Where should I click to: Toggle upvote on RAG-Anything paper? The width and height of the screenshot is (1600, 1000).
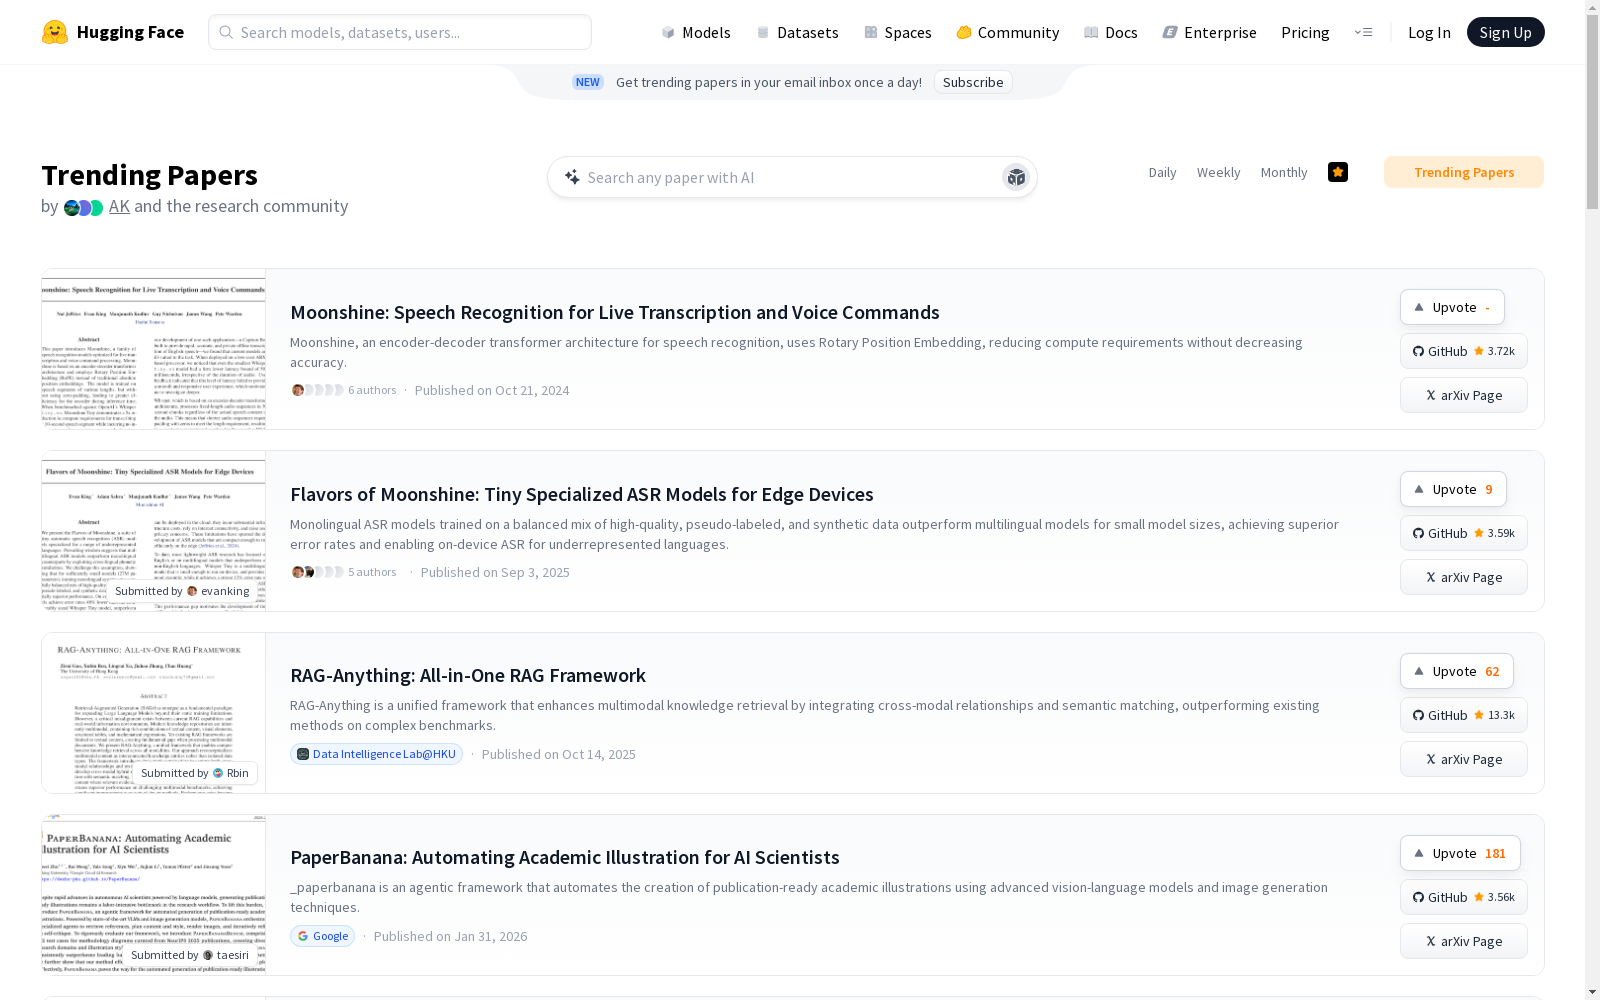[1456, 671]
